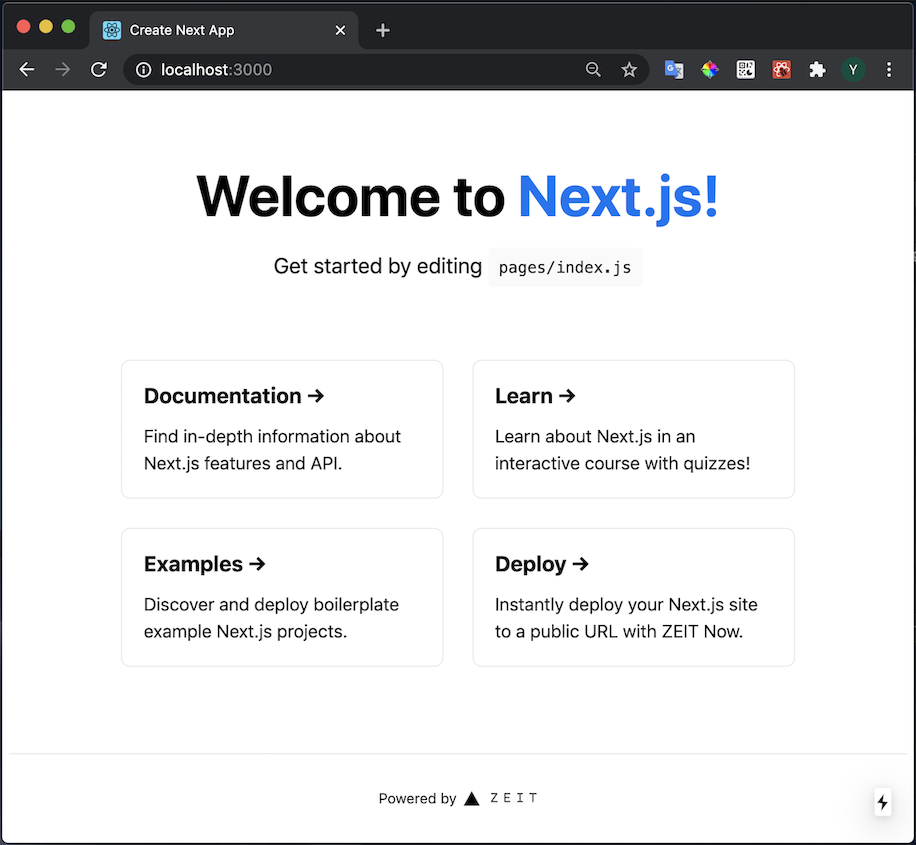Click the 'Get started by editing' text

click(377, 266)
